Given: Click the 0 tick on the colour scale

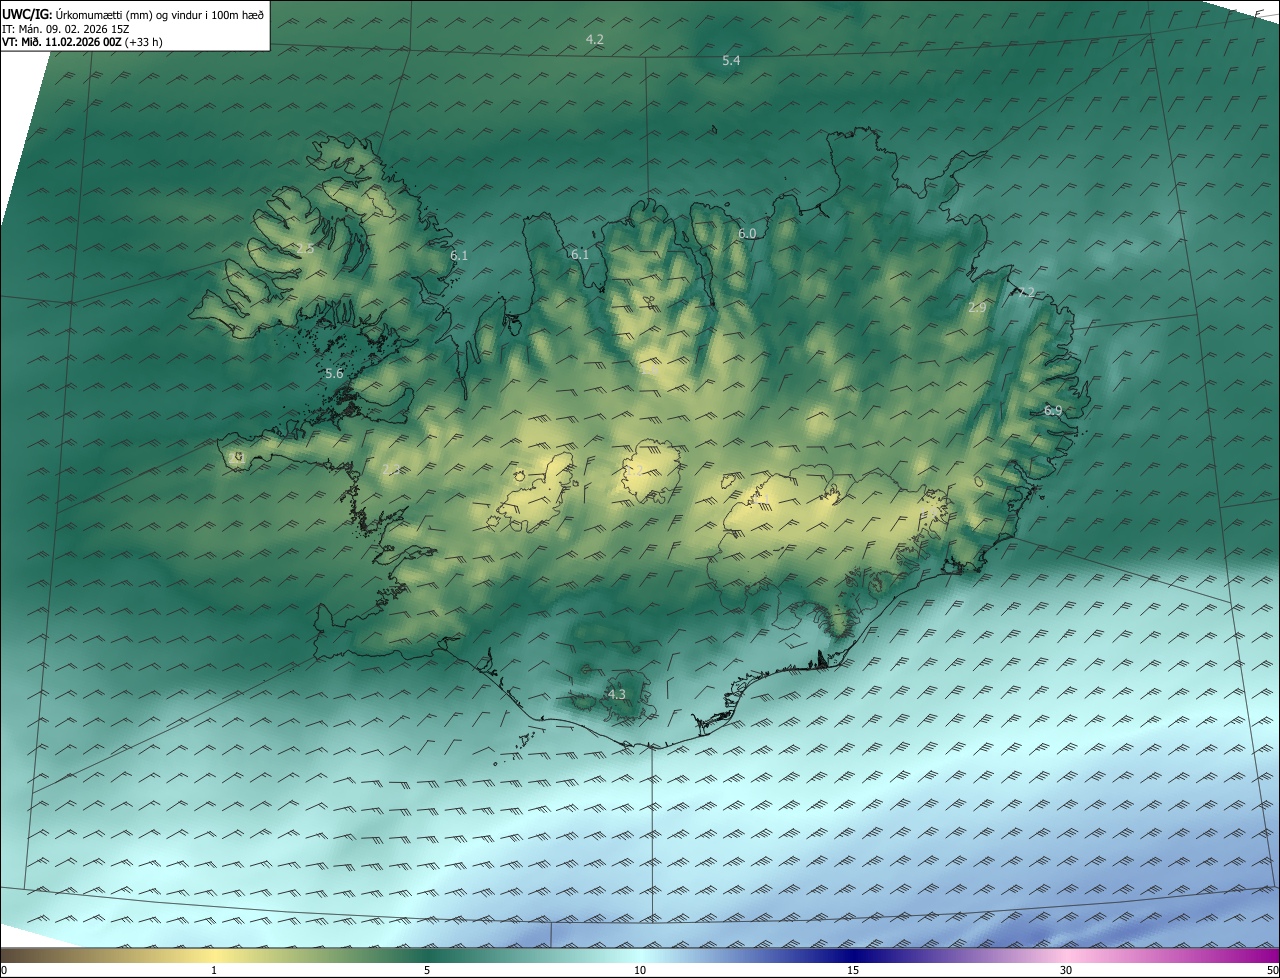Looking at the screenshot, I should (x=4, y=971).
